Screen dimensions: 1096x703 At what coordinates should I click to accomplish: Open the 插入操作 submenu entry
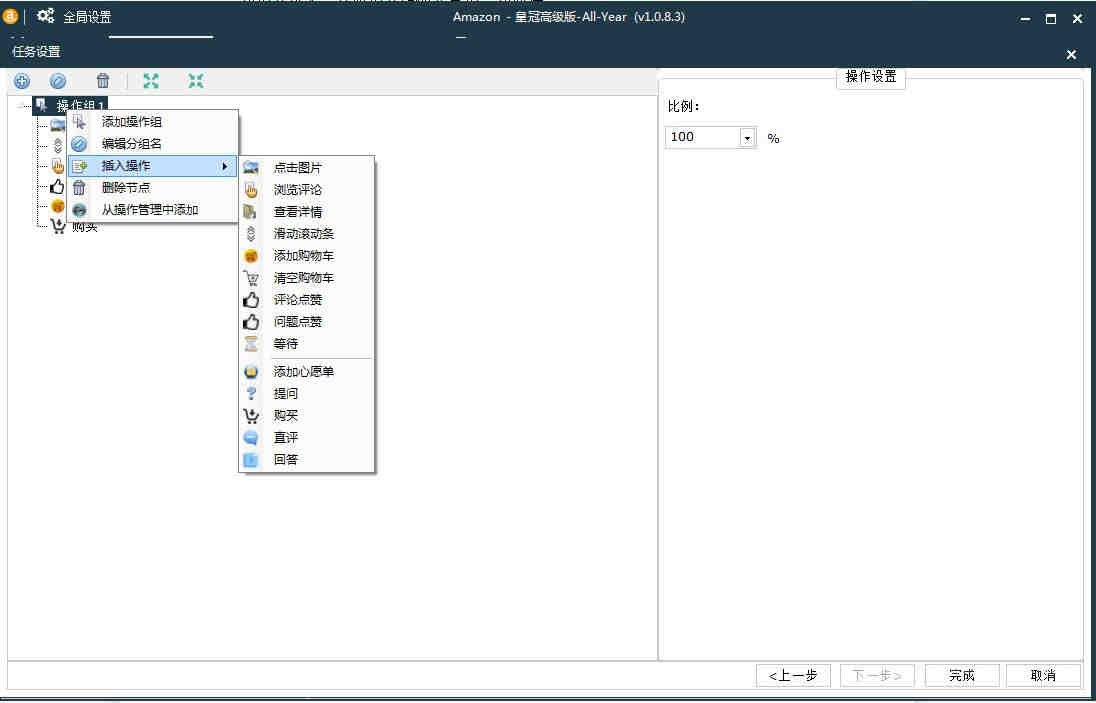click(x=152, y=166)
